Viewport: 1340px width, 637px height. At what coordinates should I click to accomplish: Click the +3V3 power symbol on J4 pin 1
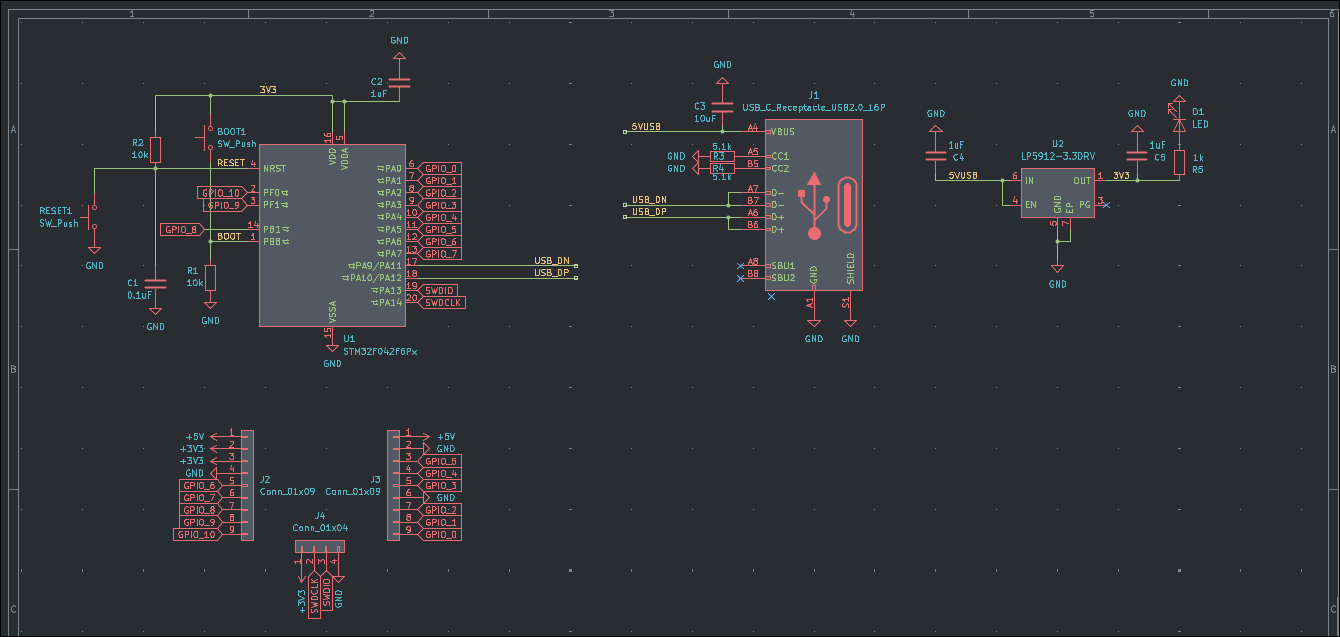click(x=301, y=596)
